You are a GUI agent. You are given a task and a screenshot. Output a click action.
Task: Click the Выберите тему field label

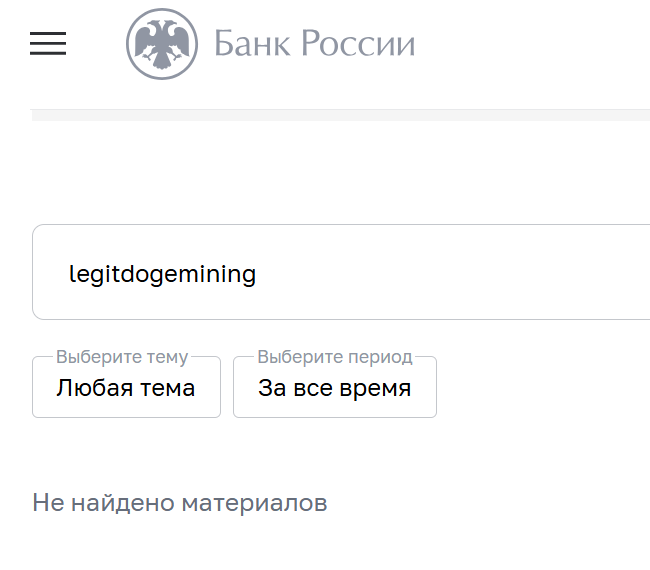tap(122, 357)
